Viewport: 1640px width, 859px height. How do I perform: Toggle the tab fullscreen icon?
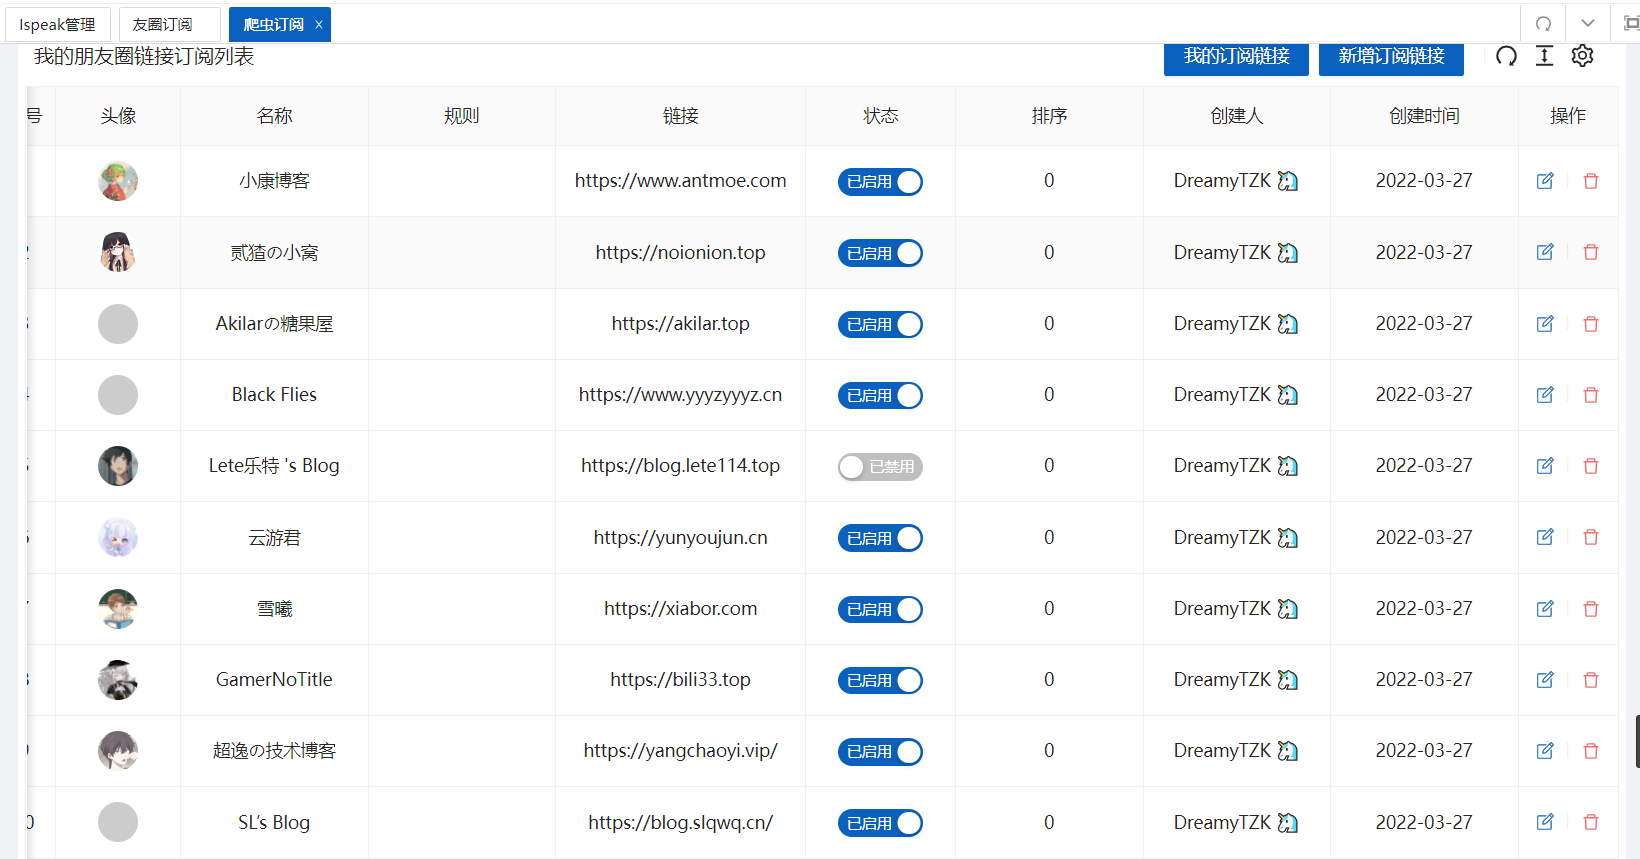[x=1630, y=23]
